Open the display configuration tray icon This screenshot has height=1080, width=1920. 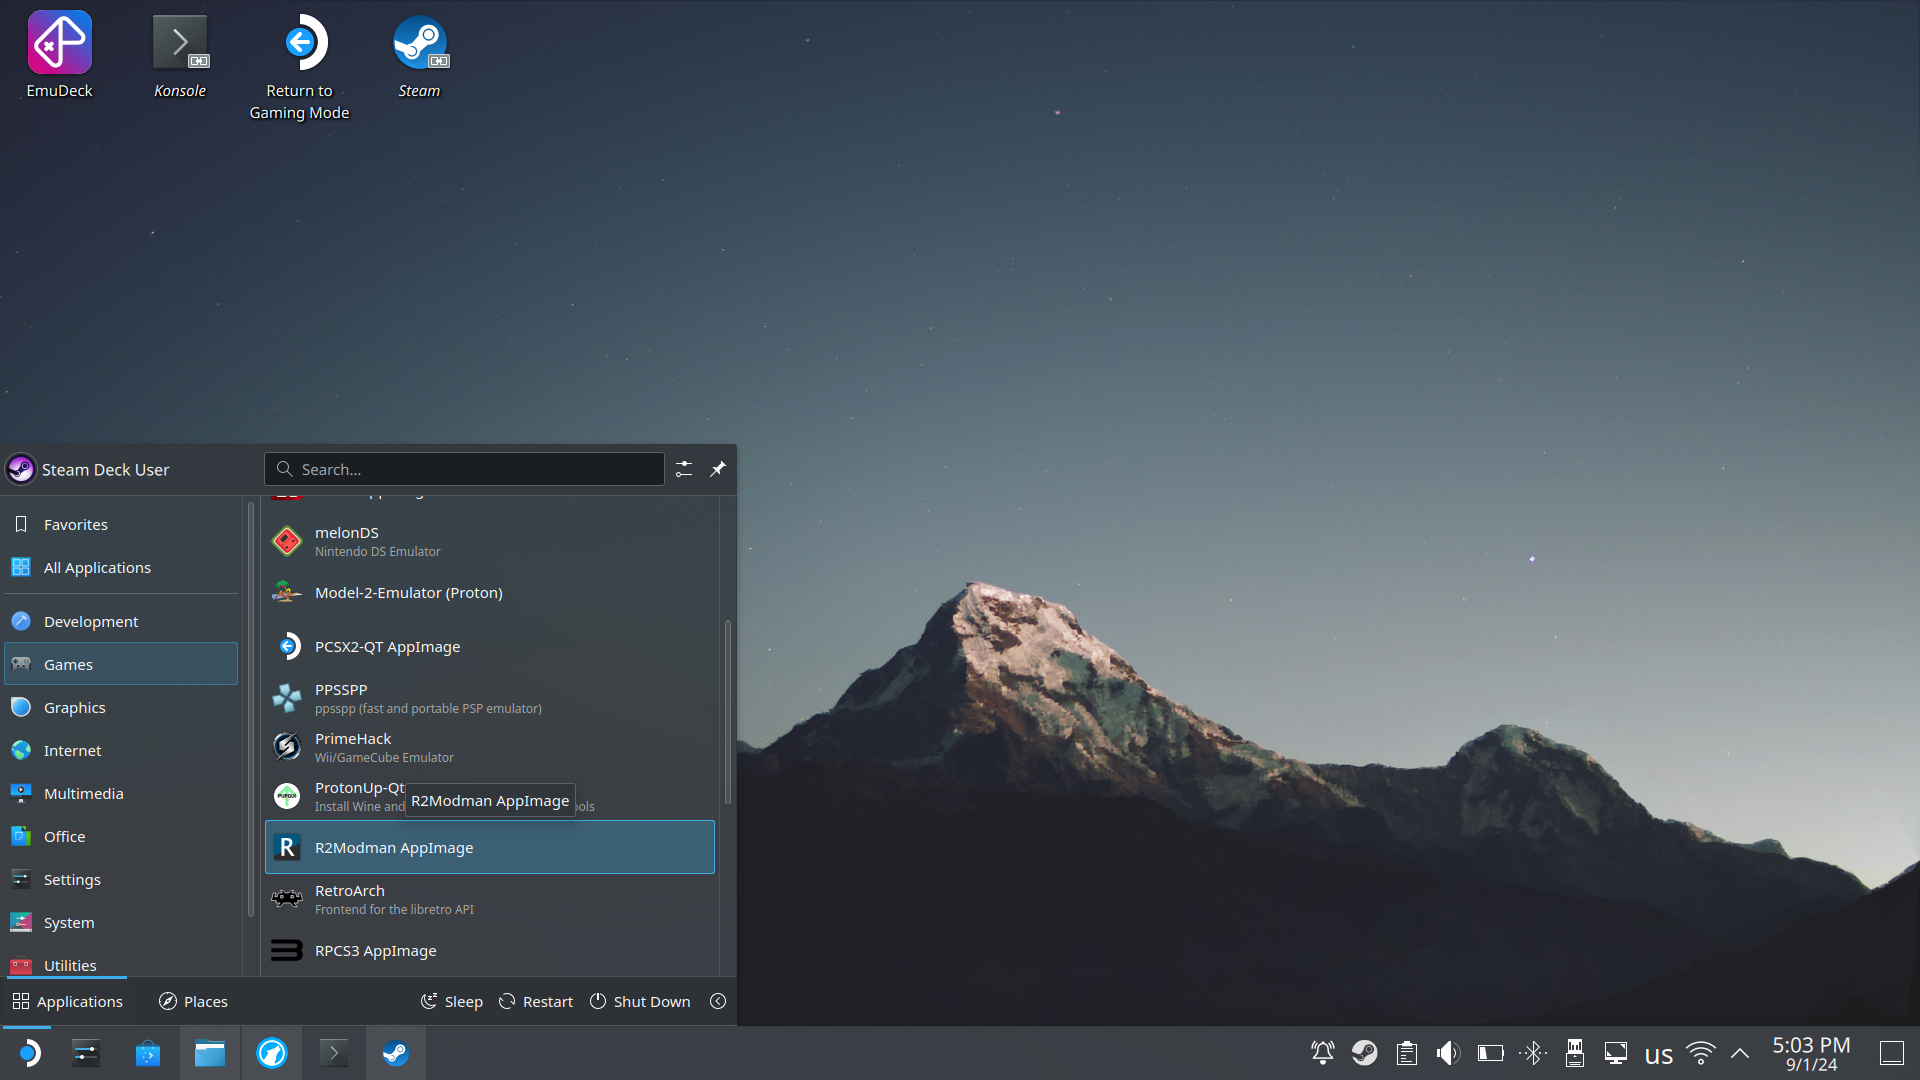pos(1617,1053)
